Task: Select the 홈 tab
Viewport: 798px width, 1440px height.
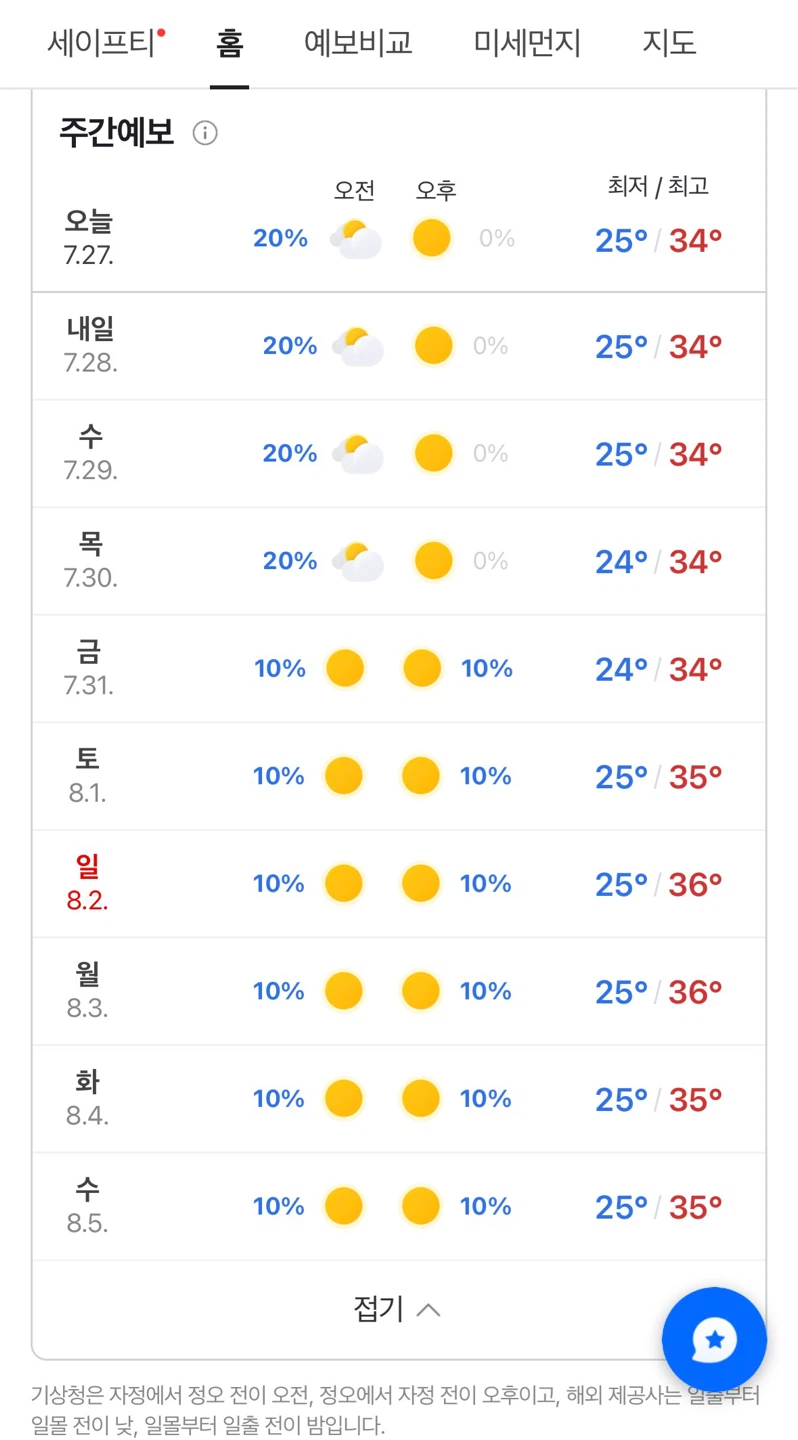Action: [229, 43]
